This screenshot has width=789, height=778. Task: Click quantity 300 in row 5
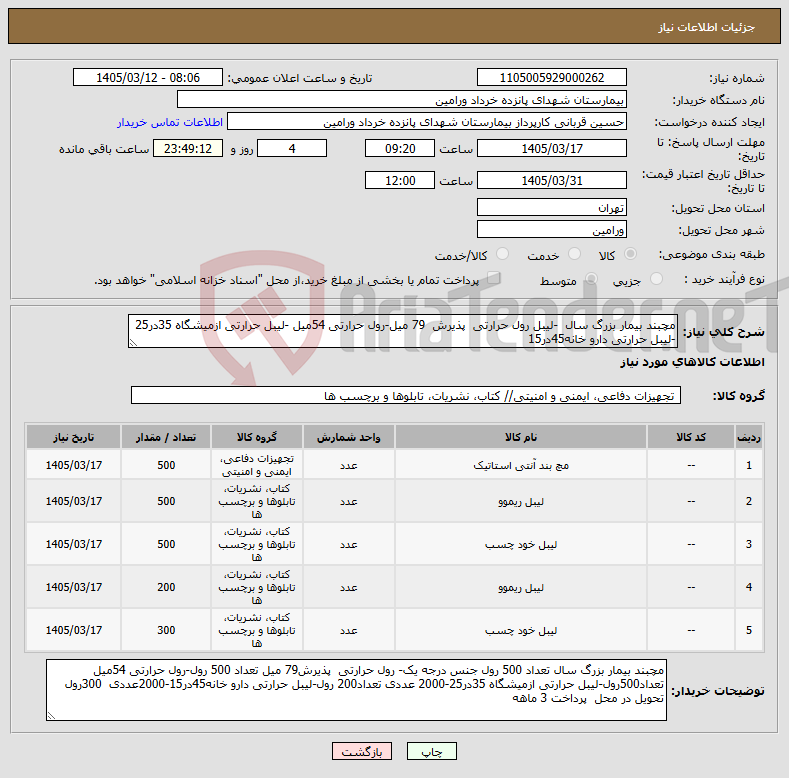(166, 631)
